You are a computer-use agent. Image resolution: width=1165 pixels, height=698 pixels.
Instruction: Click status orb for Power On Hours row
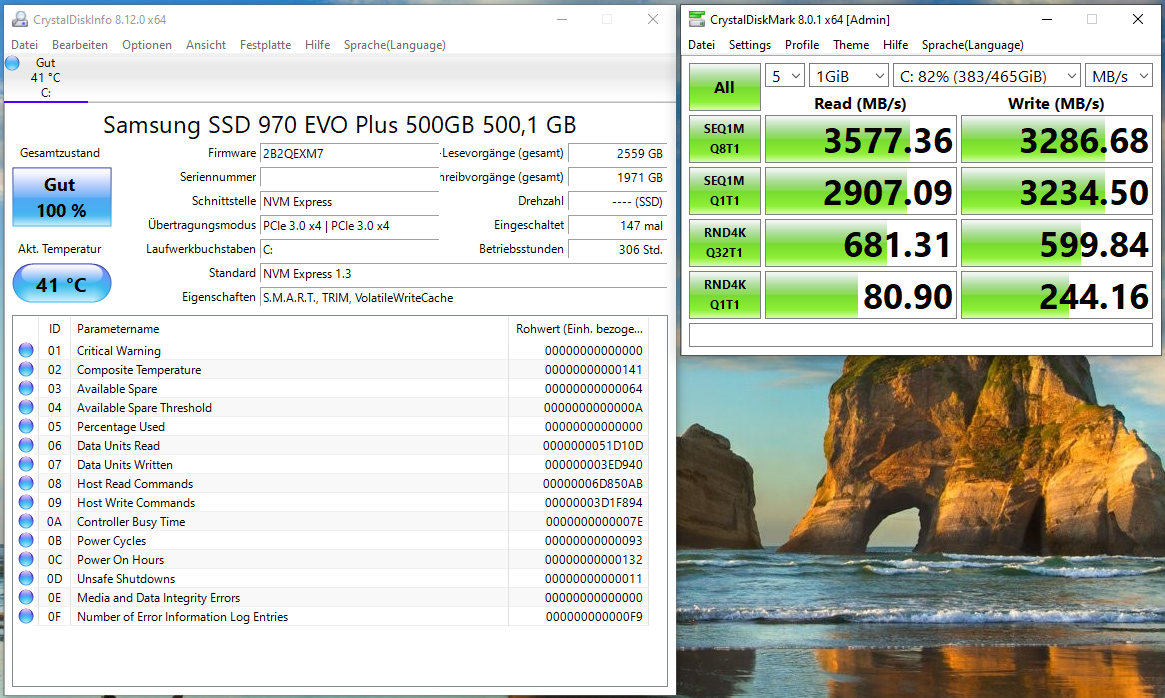(26, 559)
